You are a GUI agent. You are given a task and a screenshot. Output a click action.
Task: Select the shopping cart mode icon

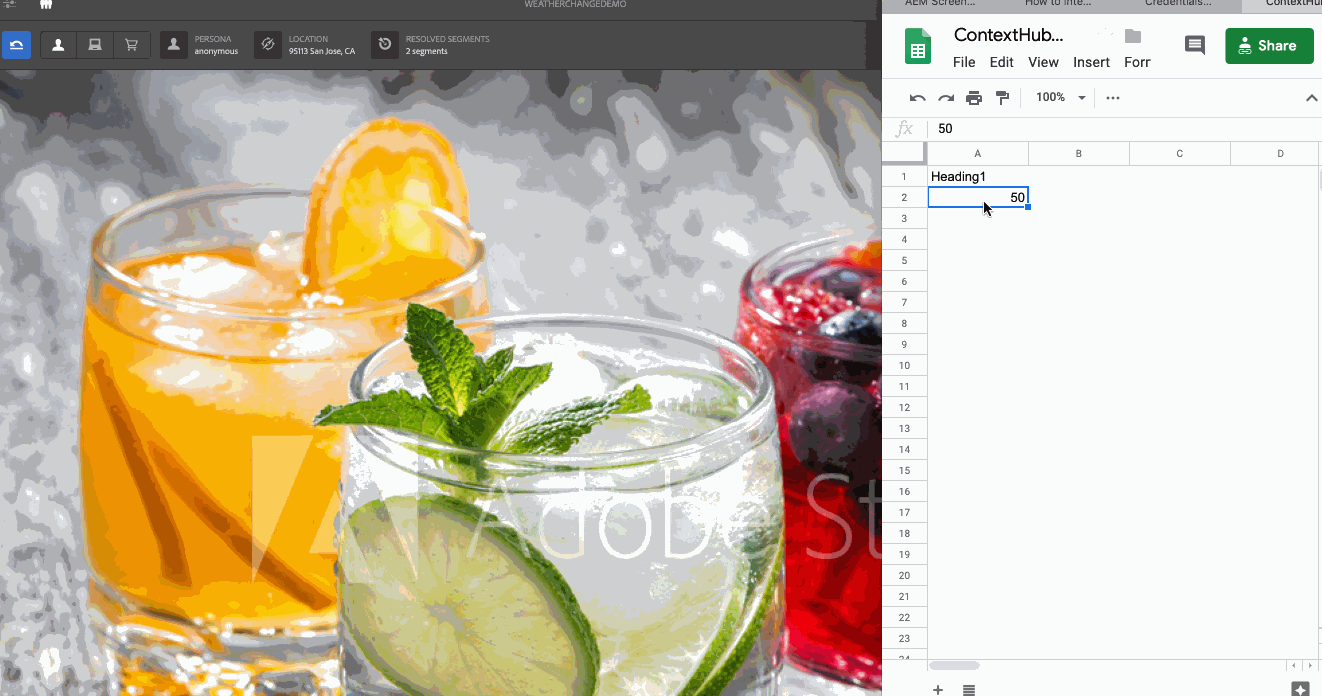(131, 45)
